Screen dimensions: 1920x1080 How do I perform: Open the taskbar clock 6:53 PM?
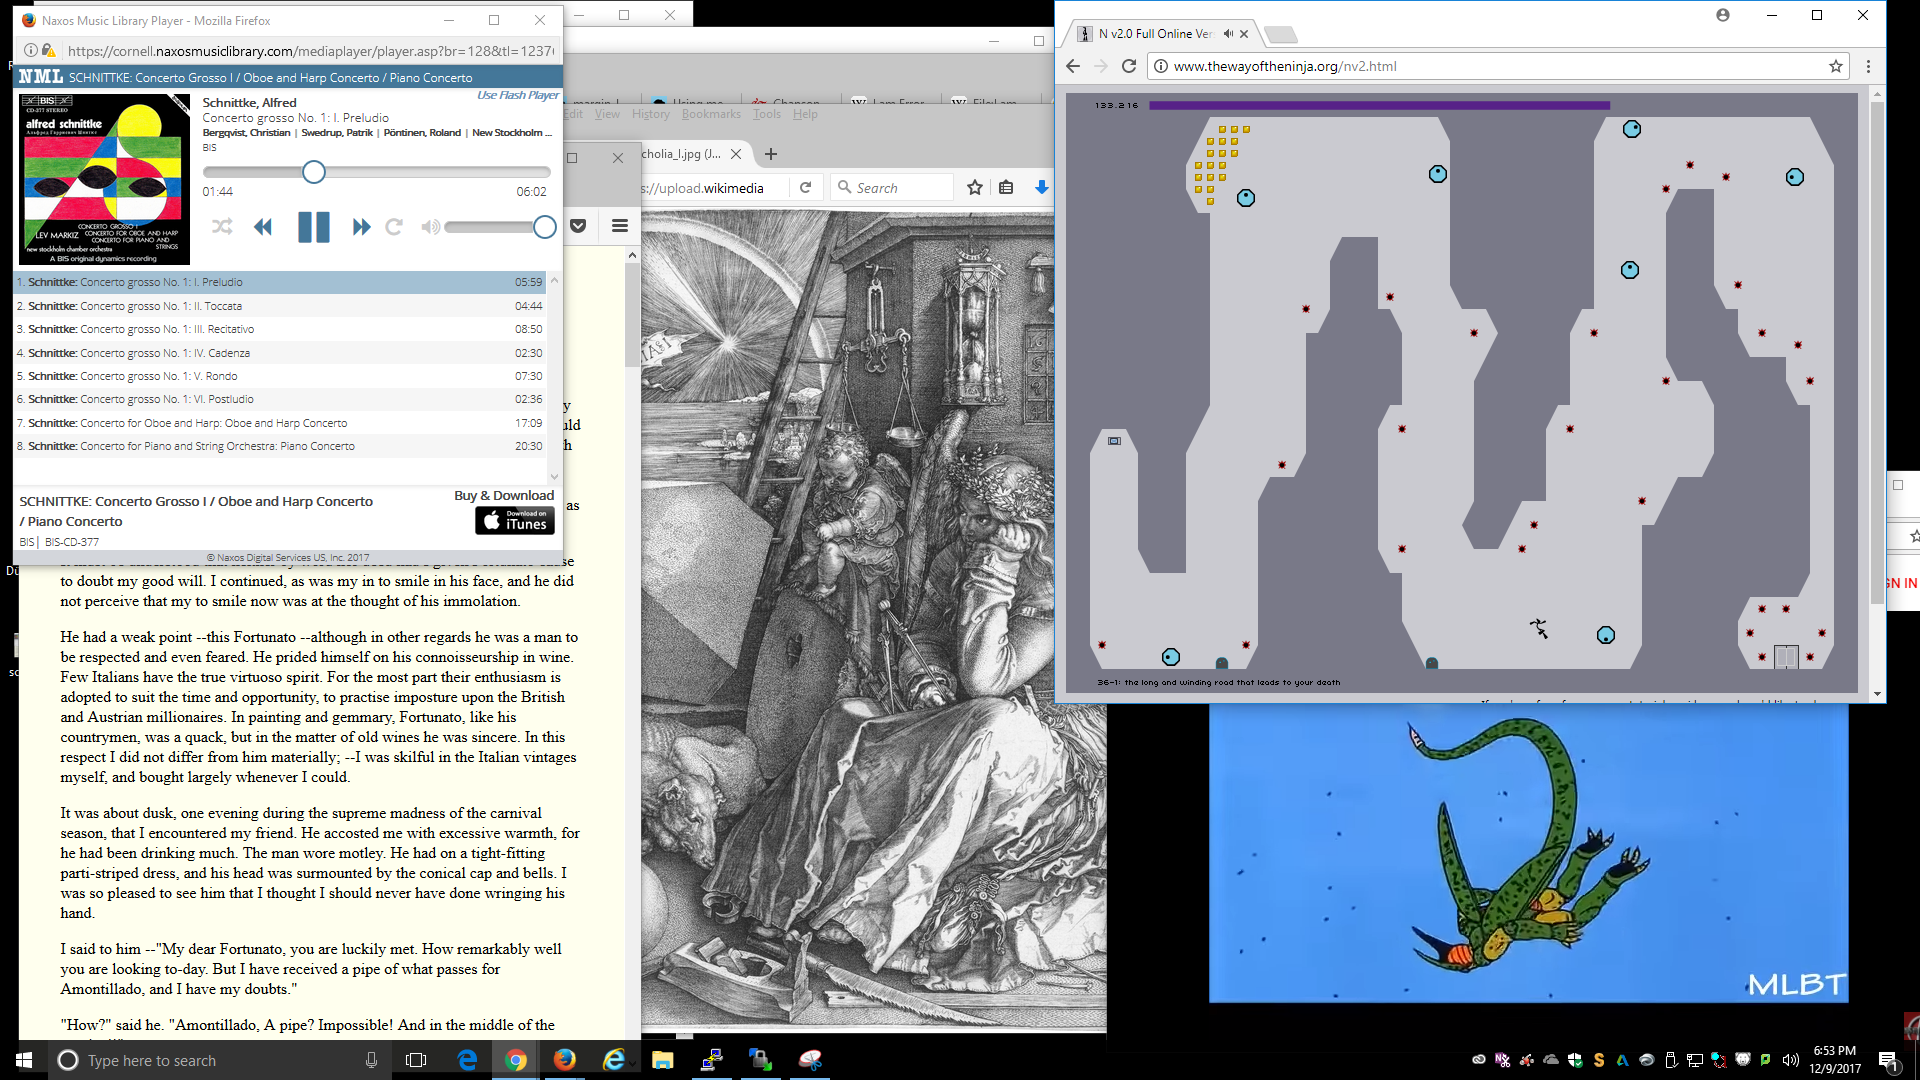click(1835, 1060)
